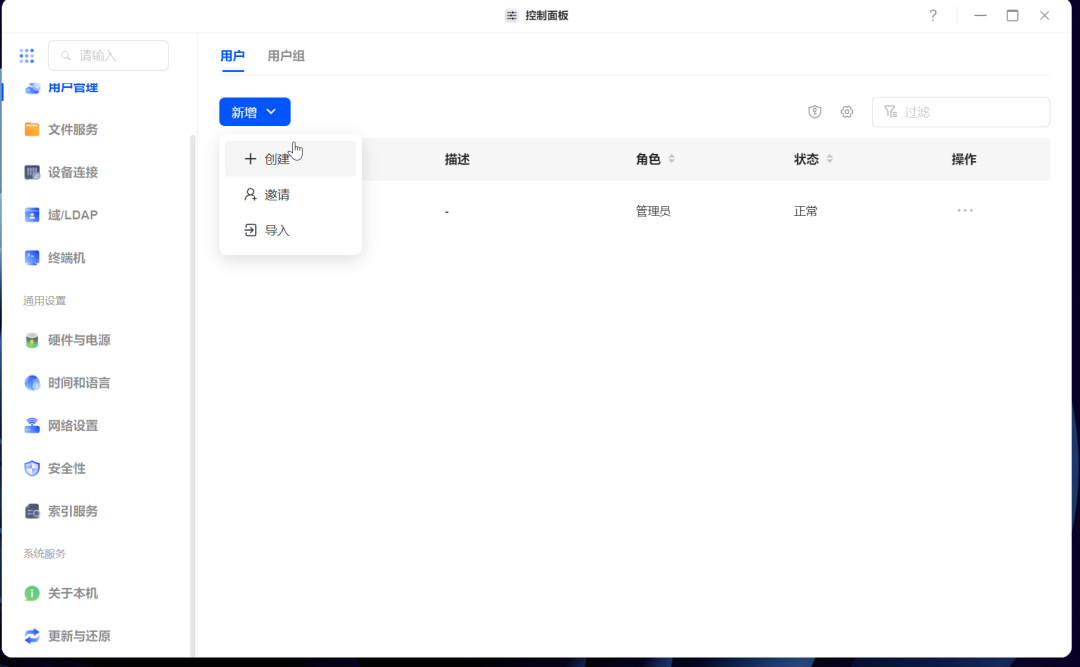1080x667 pixels.
Task: Click the 正常 status cell
Action: (x=805, y=212)
